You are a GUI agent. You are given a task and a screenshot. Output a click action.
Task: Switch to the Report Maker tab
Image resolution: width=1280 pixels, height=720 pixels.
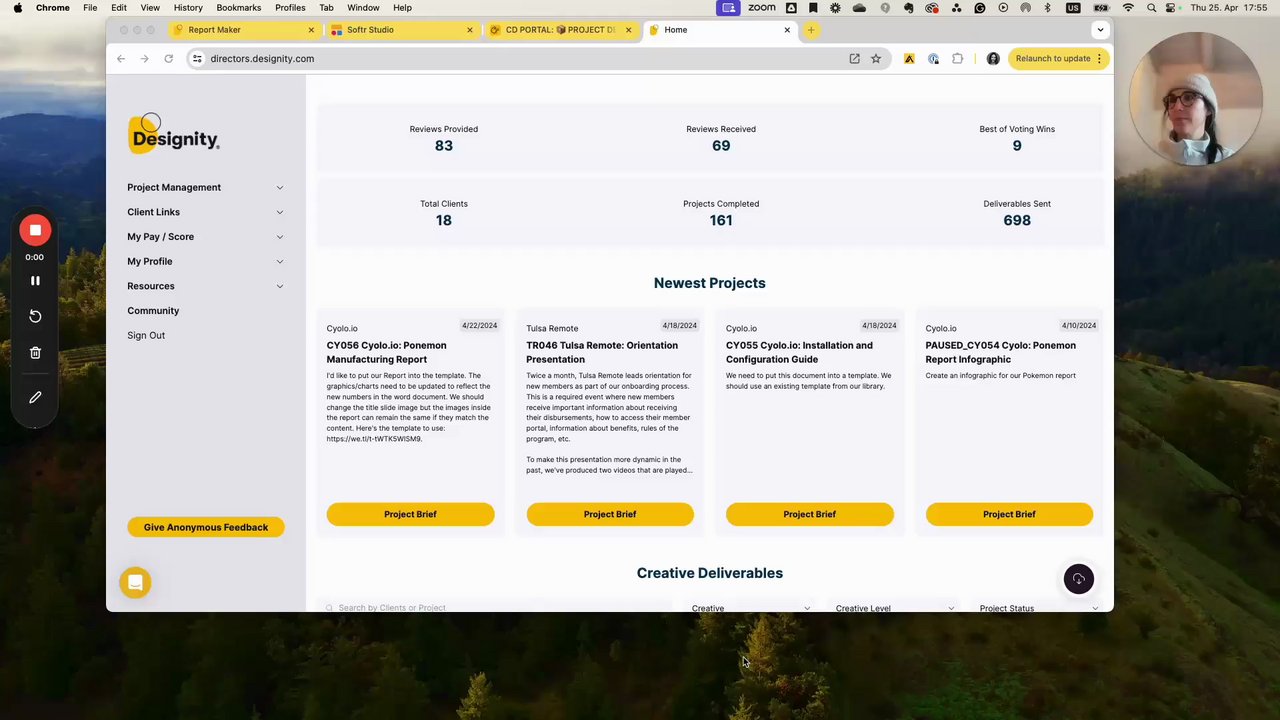pos(244,30)
